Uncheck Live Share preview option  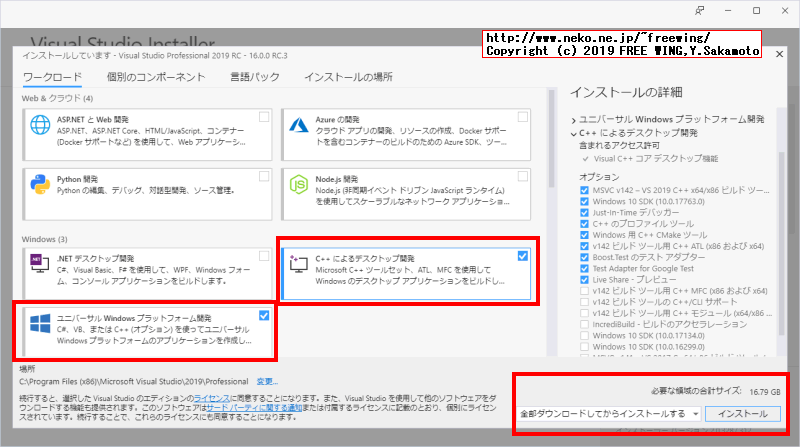[x=584, y=280]
